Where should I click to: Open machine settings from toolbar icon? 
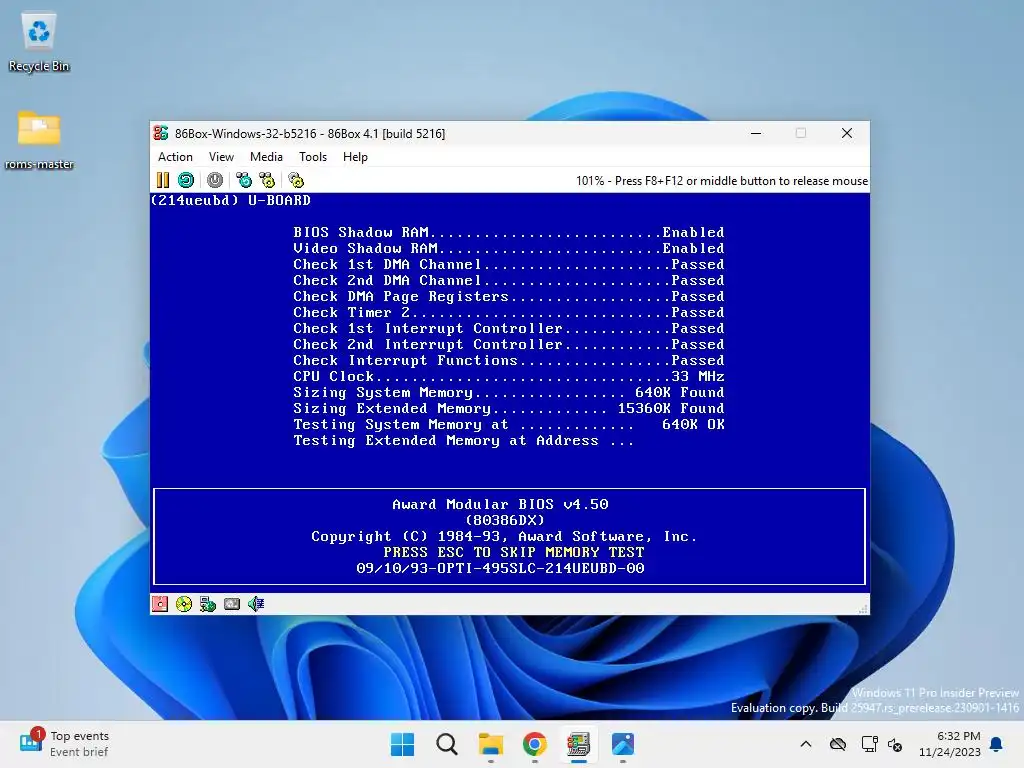[x=296, y=180]
